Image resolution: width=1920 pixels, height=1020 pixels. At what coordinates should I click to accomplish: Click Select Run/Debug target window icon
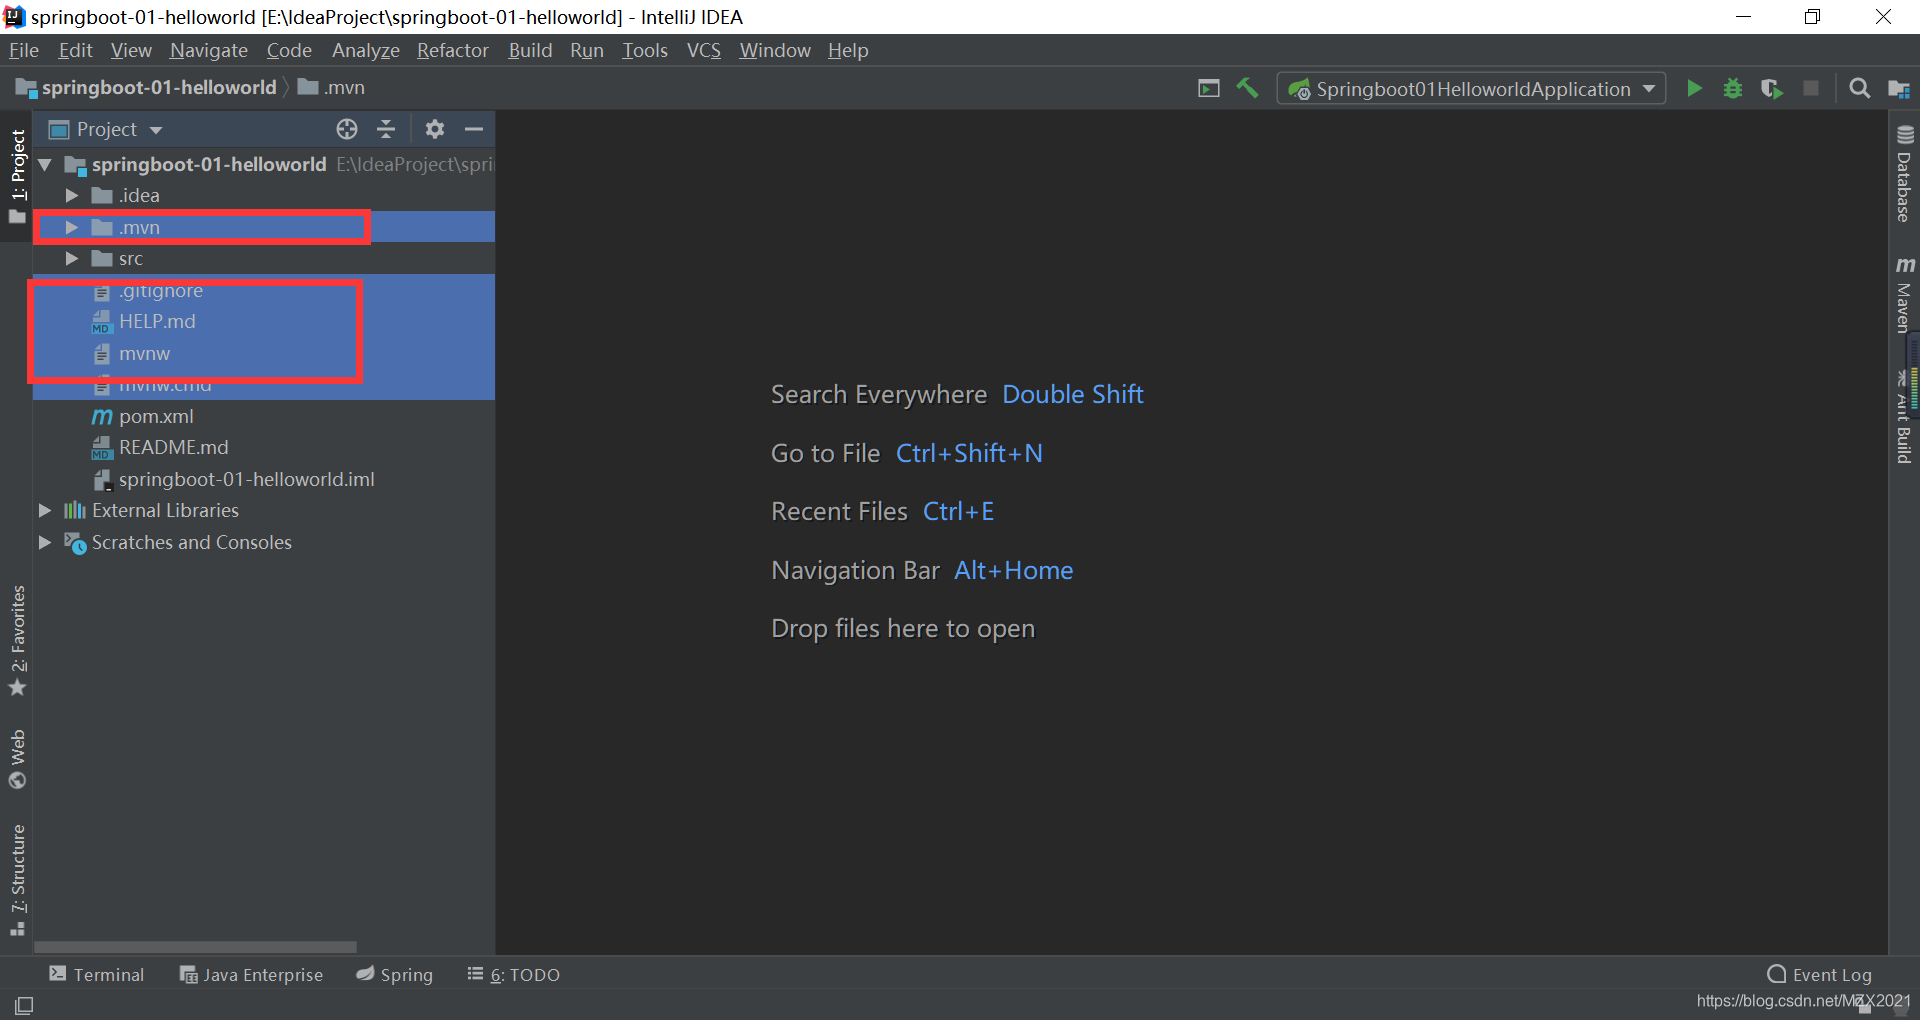point(1209,88)
